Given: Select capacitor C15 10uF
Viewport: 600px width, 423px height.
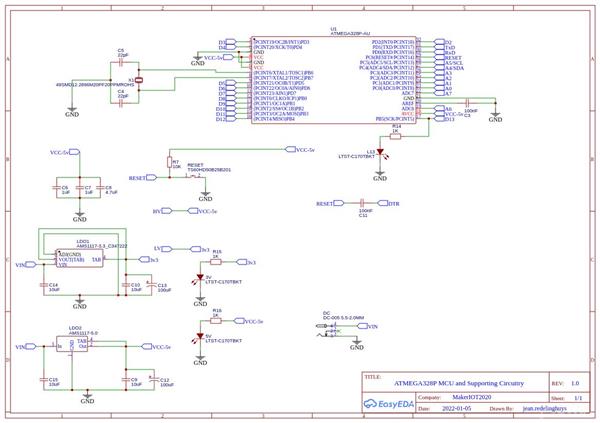Looking at the screenshot, I should tap(44, 380).
